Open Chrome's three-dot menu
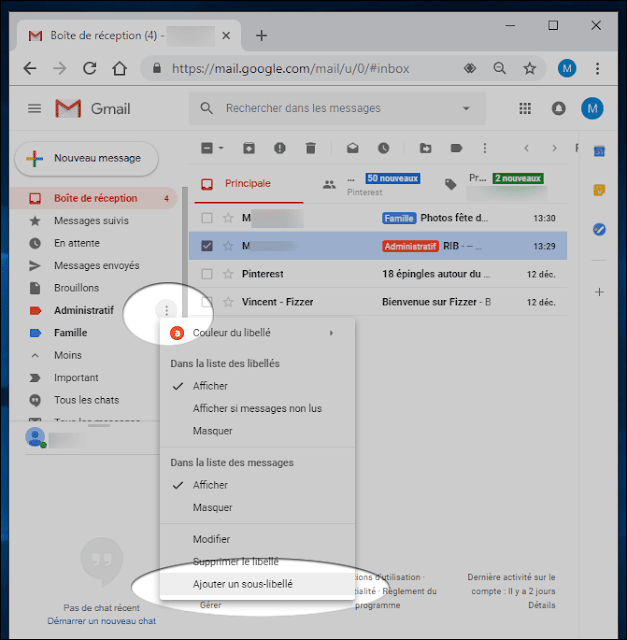The width and height of the screenshot is (627, 640). tap(597, 68)
